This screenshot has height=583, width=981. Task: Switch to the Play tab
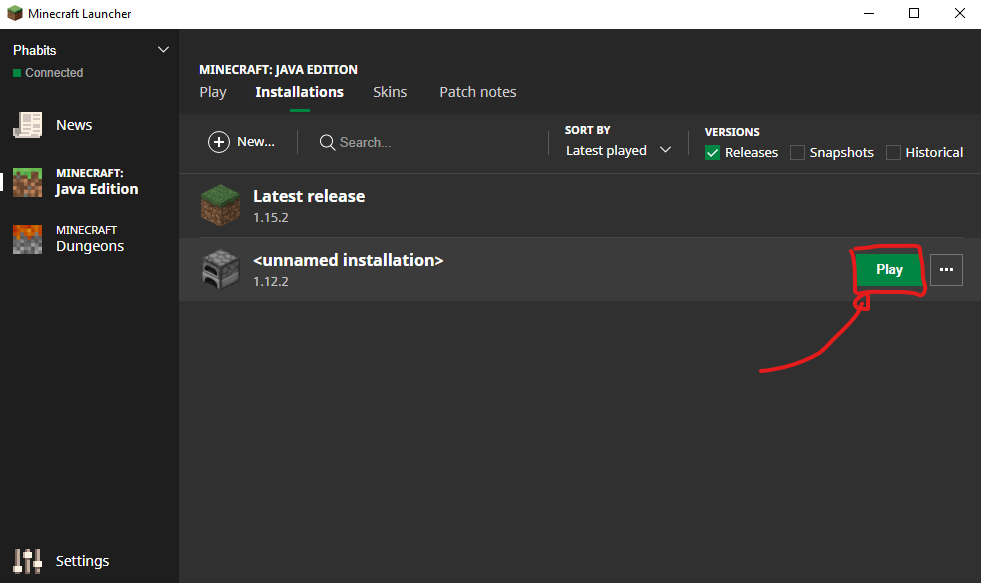point(213,92)
